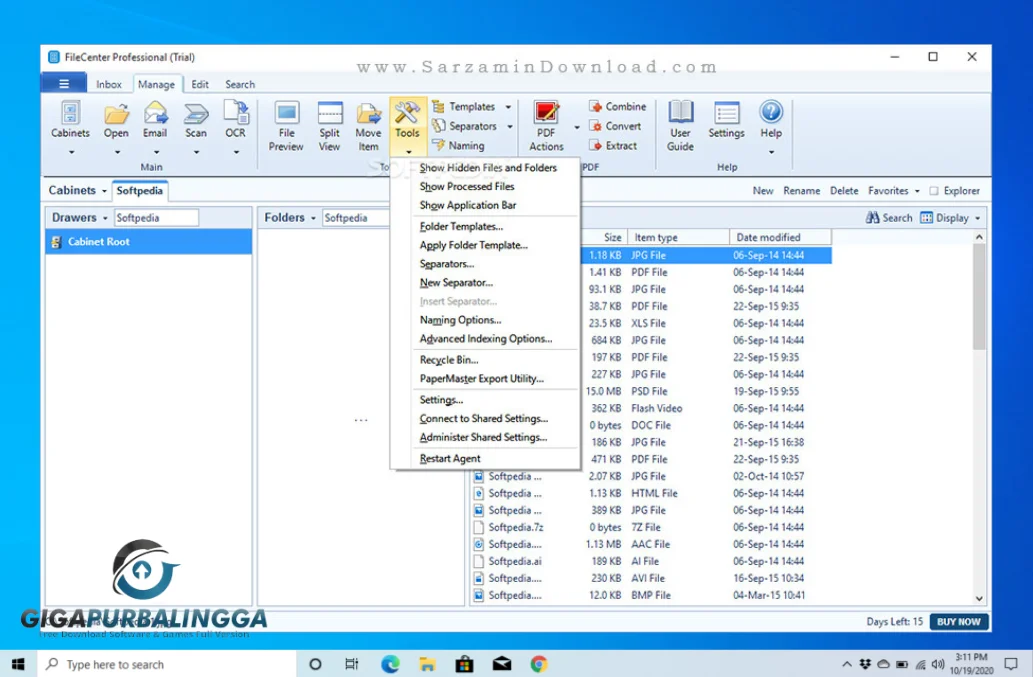Select Cabinet Root in Drawers
The image size is (1033, 677).
coord(149,242)
